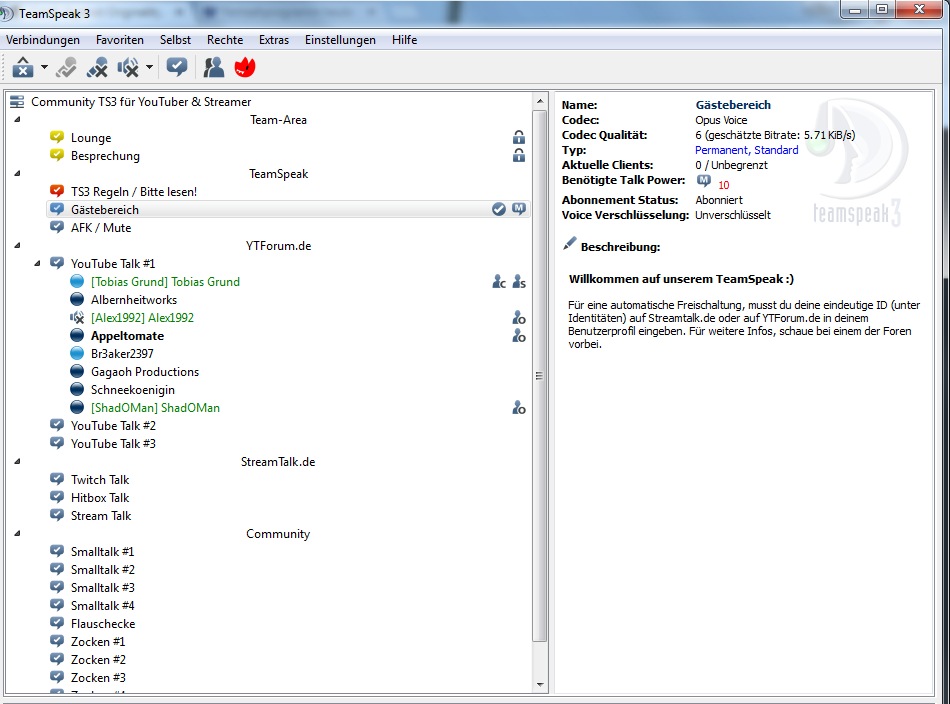Click the red fox toolbar icon

[244, 68]
